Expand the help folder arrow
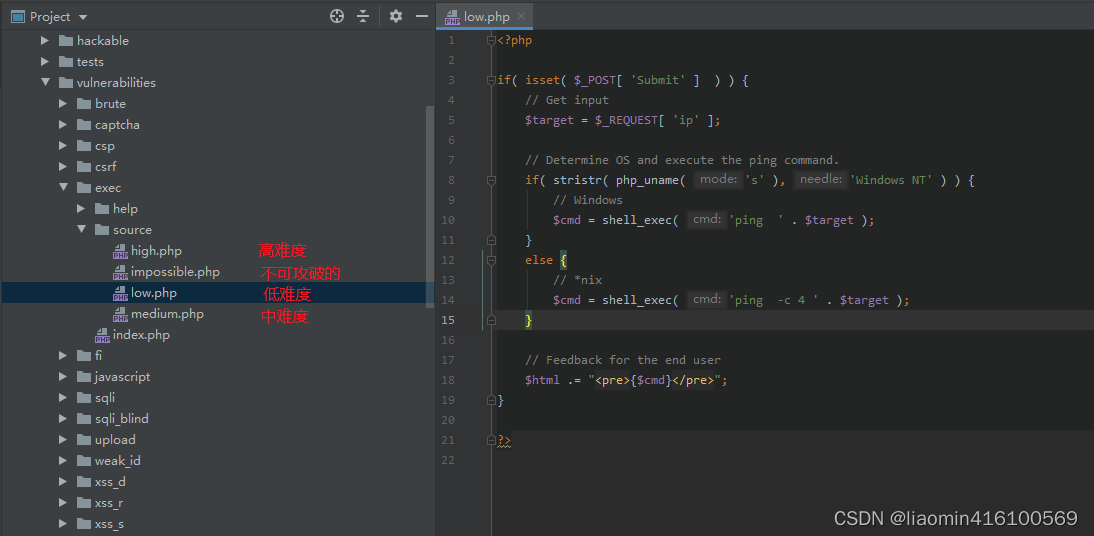The width and height of the screenshot is (1094, 536). (81, 209)
